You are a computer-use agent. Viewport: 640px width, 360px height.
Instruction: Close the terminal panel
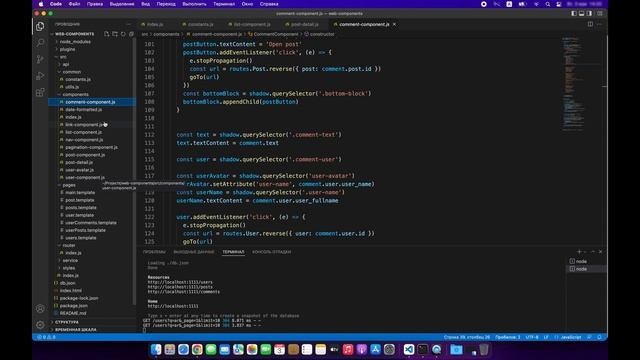(x=600, y=252)
